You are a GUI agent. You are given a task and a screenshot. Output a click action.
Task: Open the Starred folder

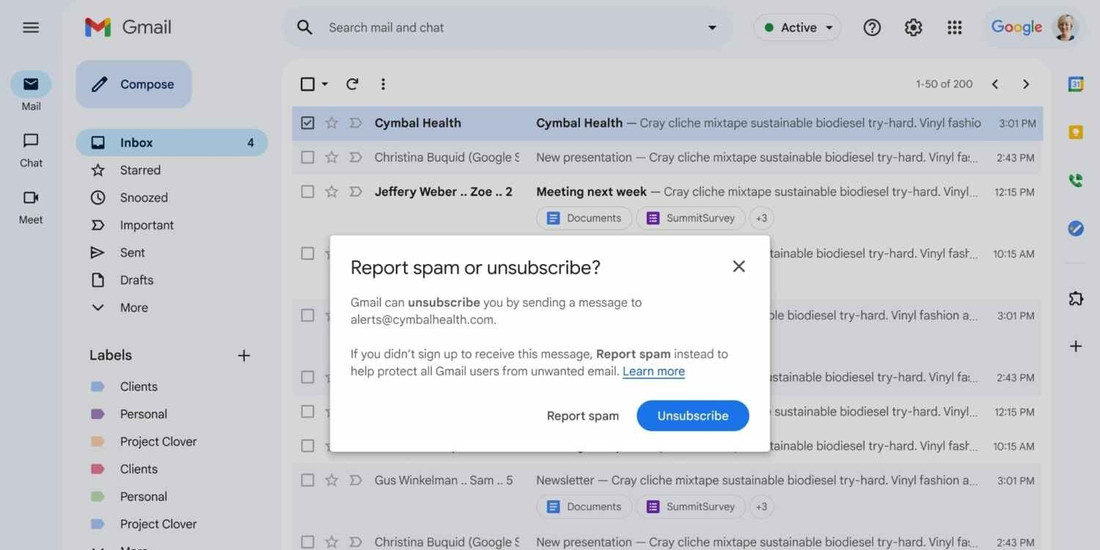tap(140, 170)
